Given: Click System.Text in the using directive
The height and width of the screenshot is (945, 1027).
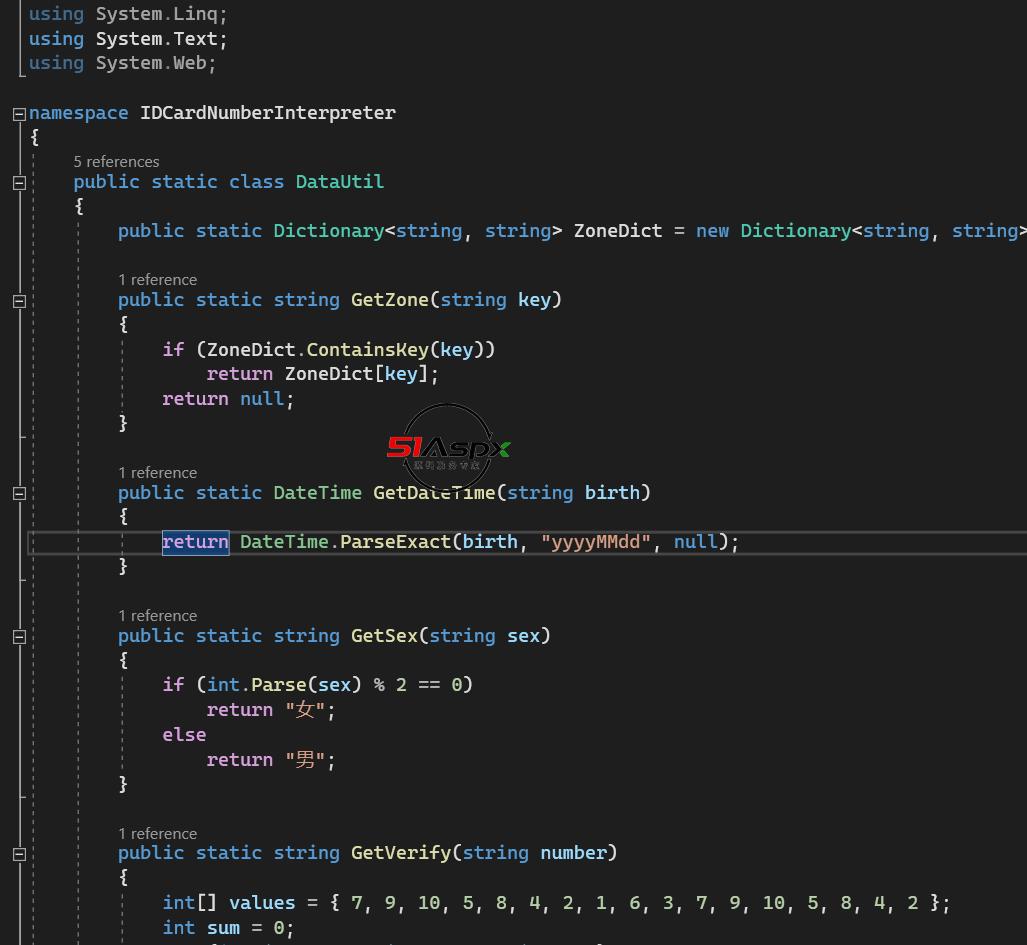Looking at the screenshot, I should [157, 39].
